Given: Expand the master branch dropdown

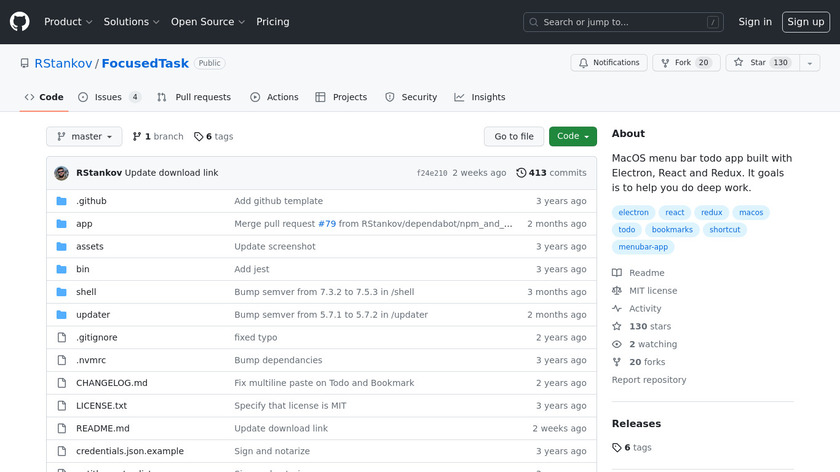Looking at the screenshot, I should coord(84,136).
